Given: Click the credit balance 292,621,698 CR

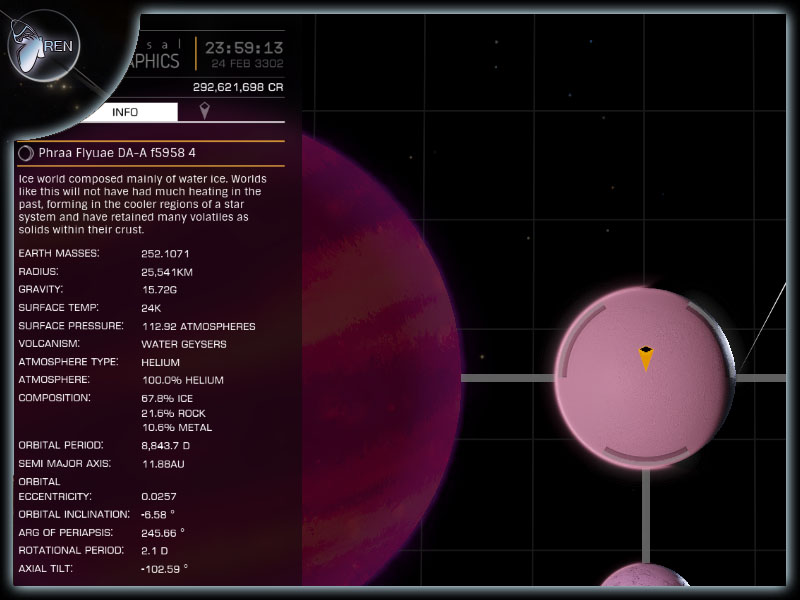Looking at the screenshot, I should (x=238, y=87).
